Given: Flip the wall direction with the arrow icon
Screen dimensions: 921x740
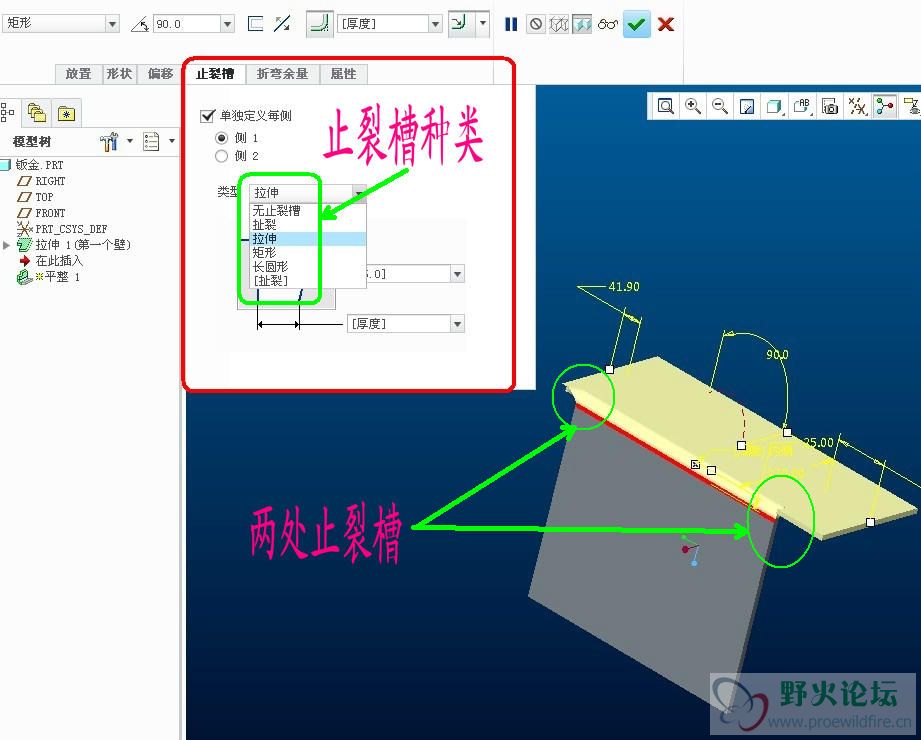Looking at the screenshot, I should [x=283, y=23].
